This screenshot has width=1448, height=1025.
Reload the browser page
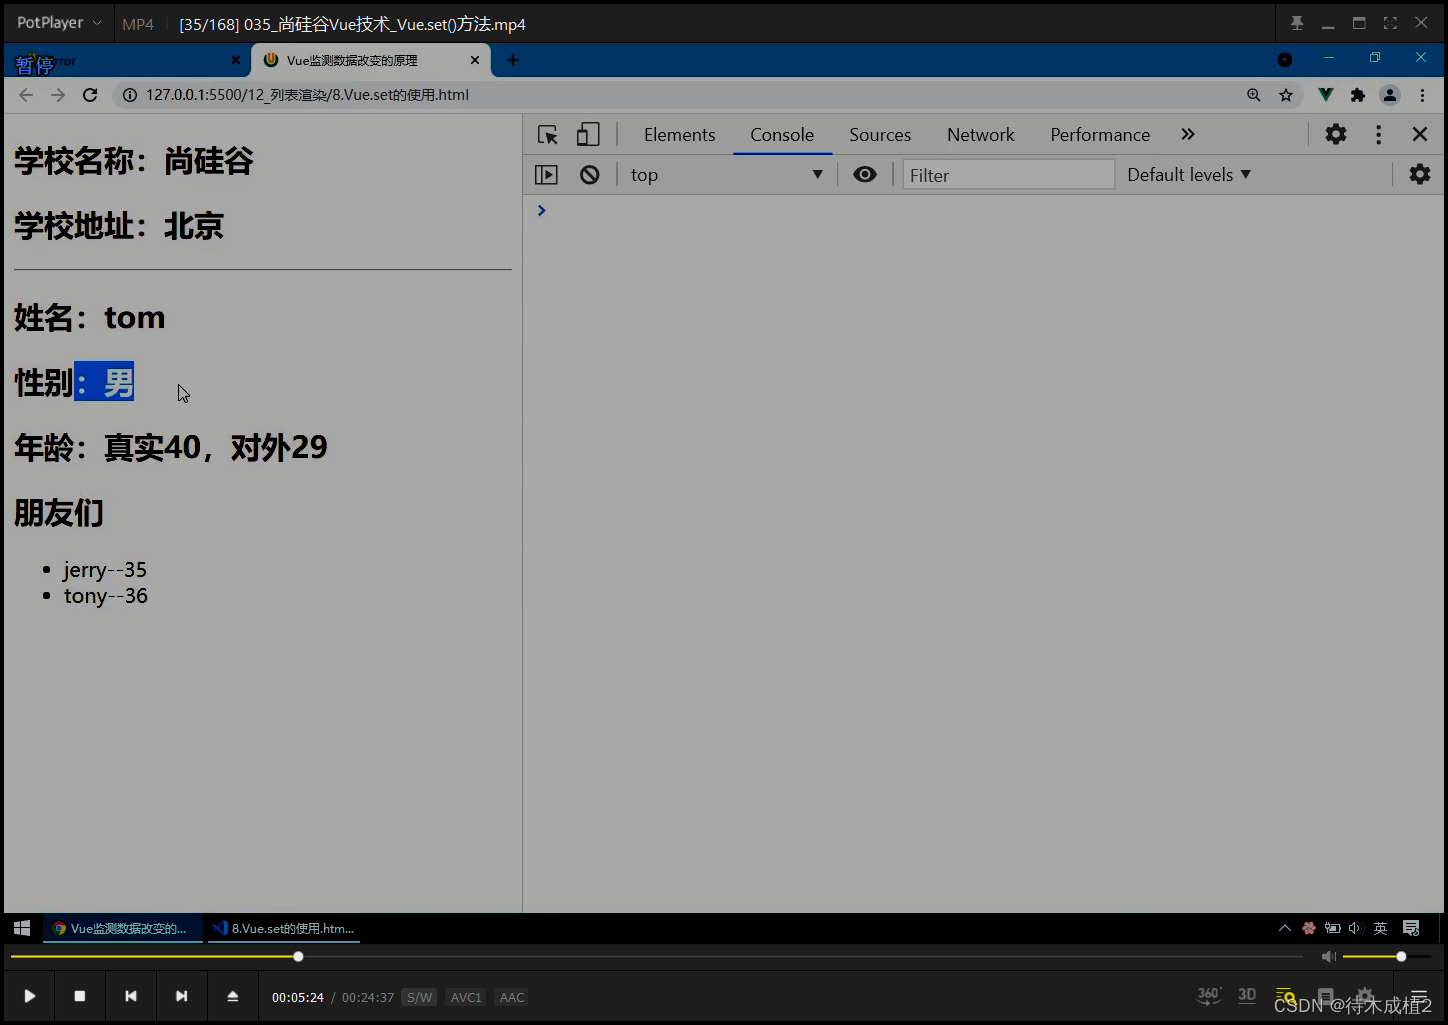[90, 95]
